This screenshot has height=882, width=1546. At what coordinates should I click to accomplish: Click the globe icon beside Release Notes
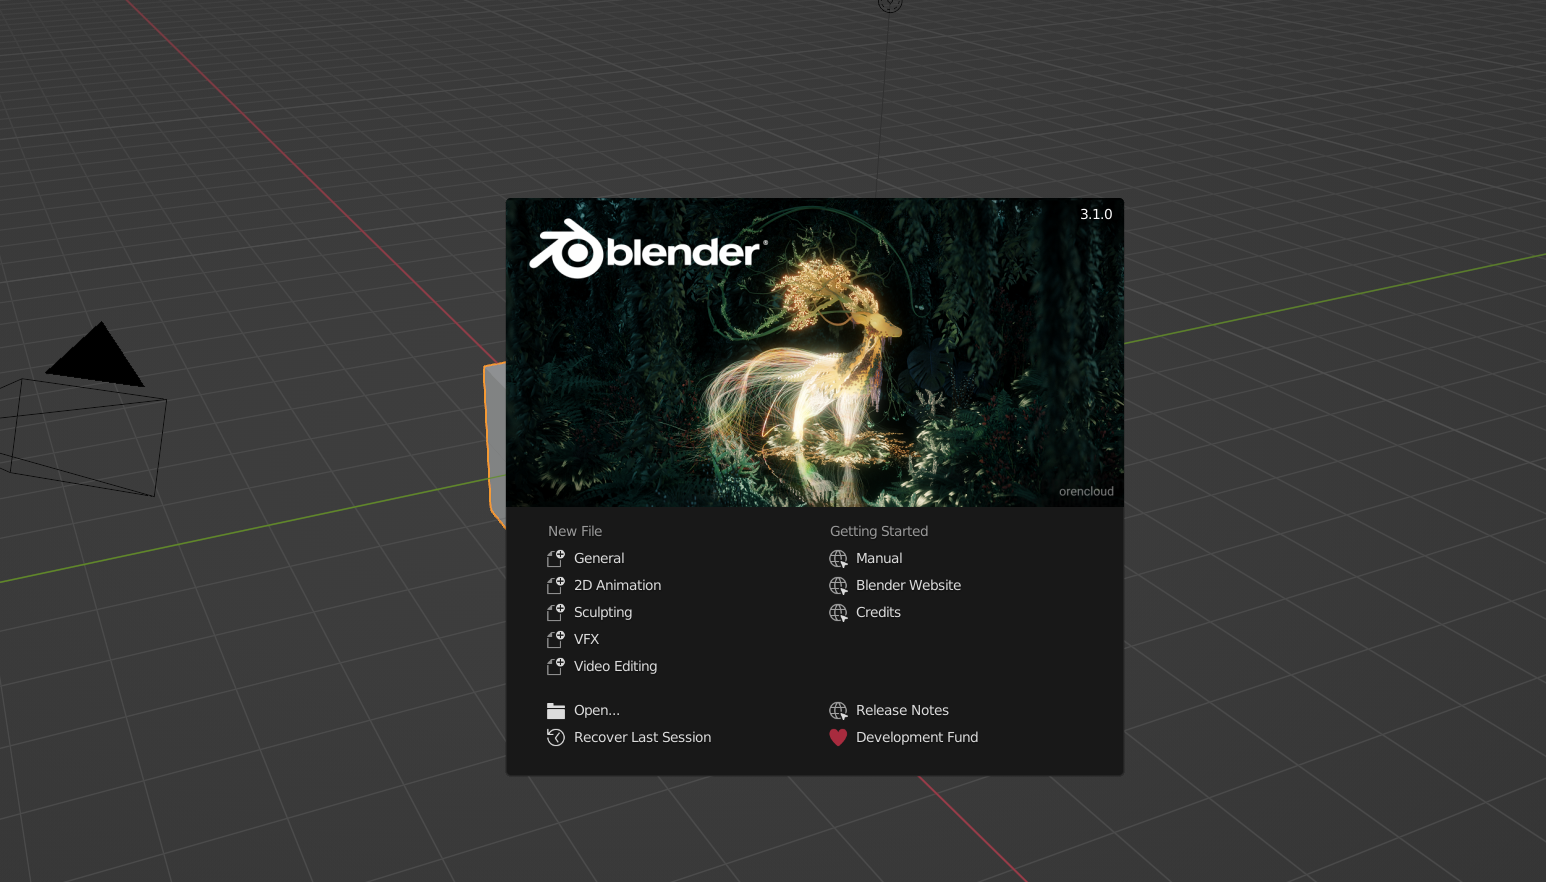pos(838,710)
